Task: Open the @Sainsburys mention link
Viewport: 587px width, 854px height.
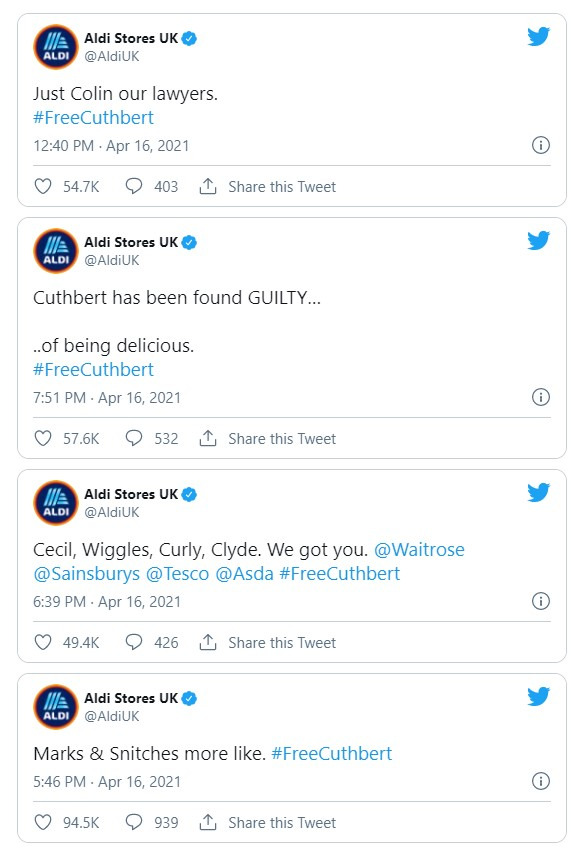Action: click(87, 574)
